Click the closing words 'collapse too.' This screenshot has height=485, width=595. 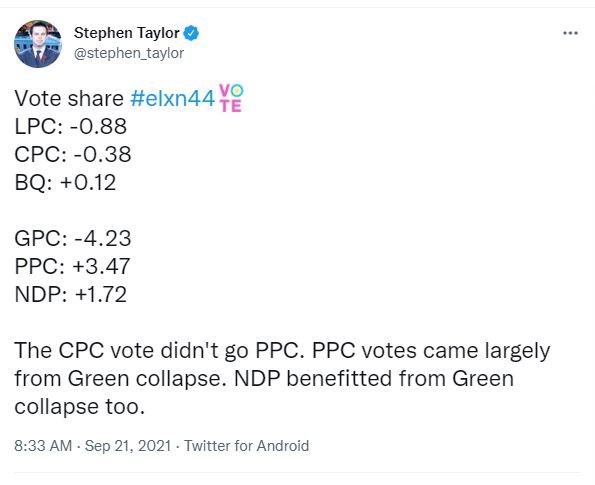point(80,407)
